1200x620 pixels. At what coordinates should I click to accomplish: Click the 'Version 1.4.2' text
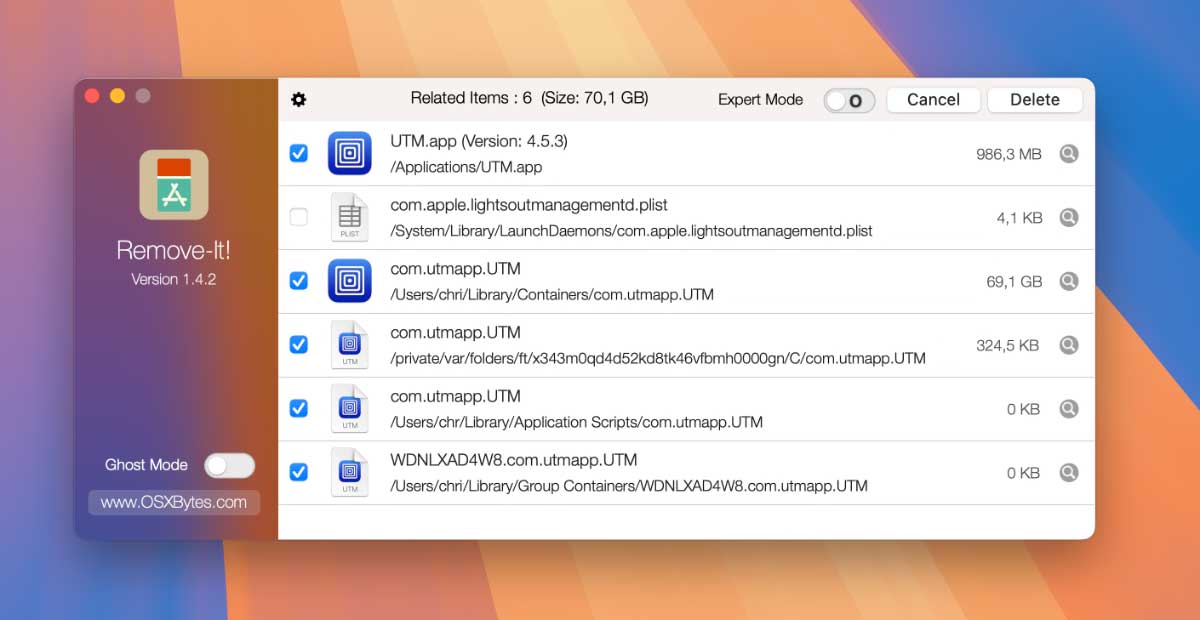[x=174, y=279]
